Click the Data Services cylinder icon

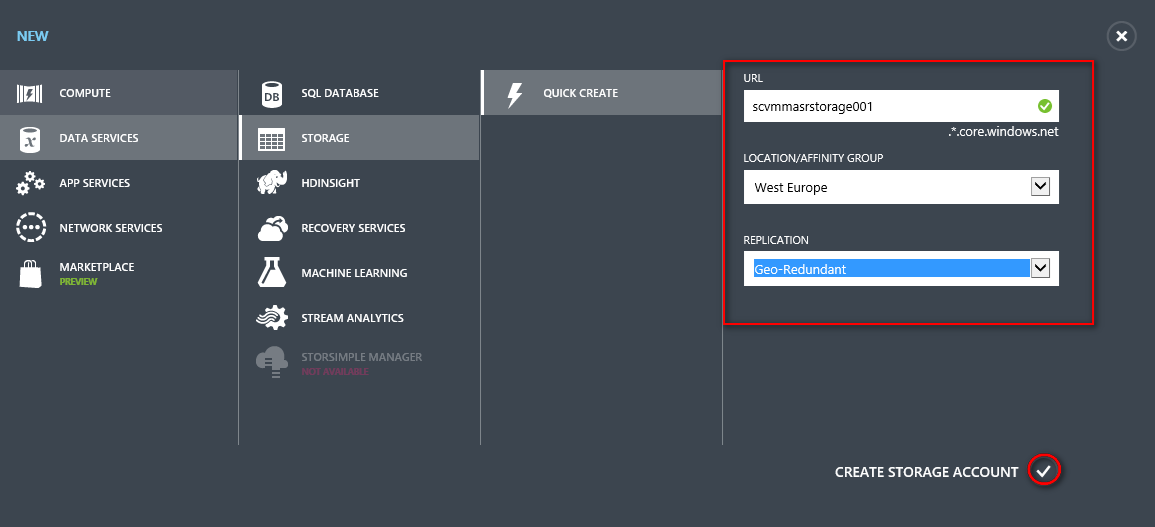(30, 139)
